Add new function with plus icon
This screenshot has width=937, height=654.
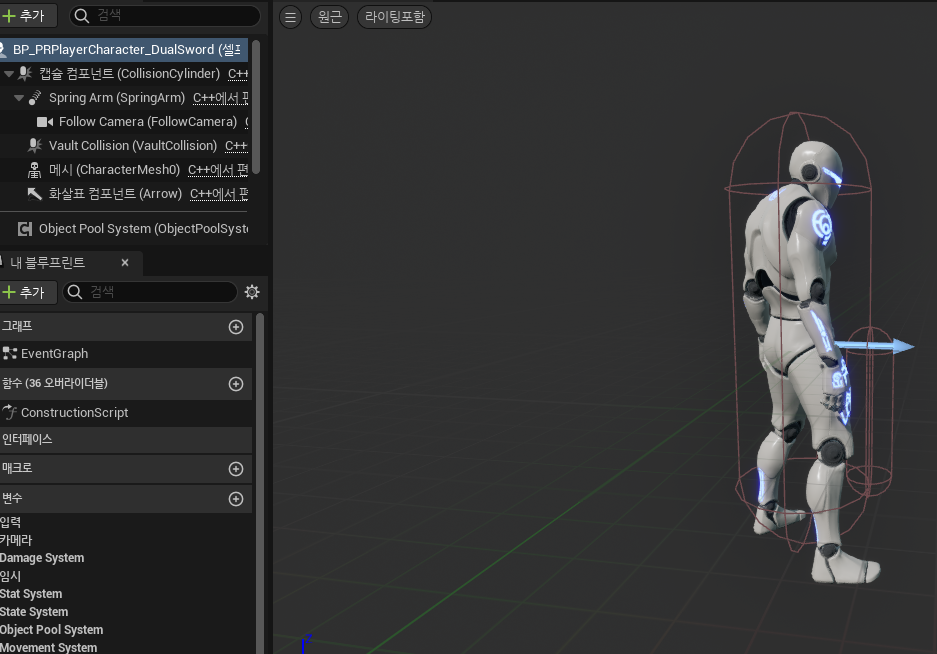pyautogui.click(x=236, y=384)
